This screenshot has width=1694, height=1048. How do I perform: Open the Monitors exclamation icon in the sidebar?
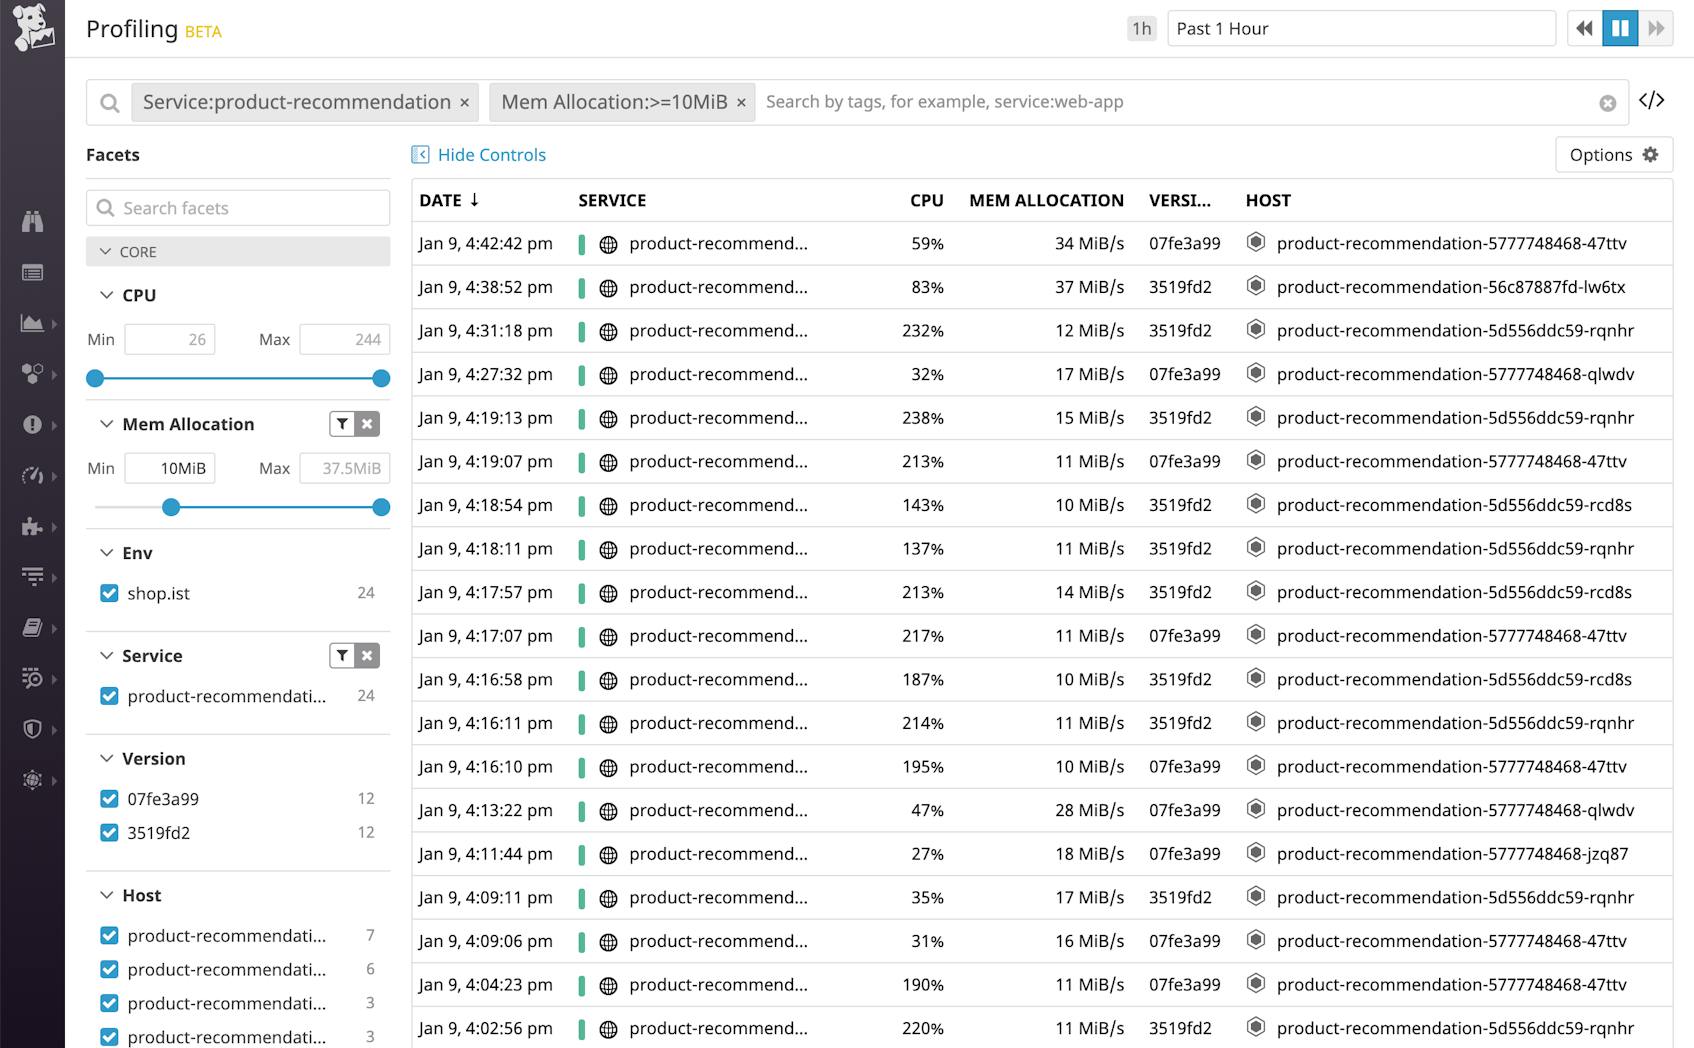[33, 424]
